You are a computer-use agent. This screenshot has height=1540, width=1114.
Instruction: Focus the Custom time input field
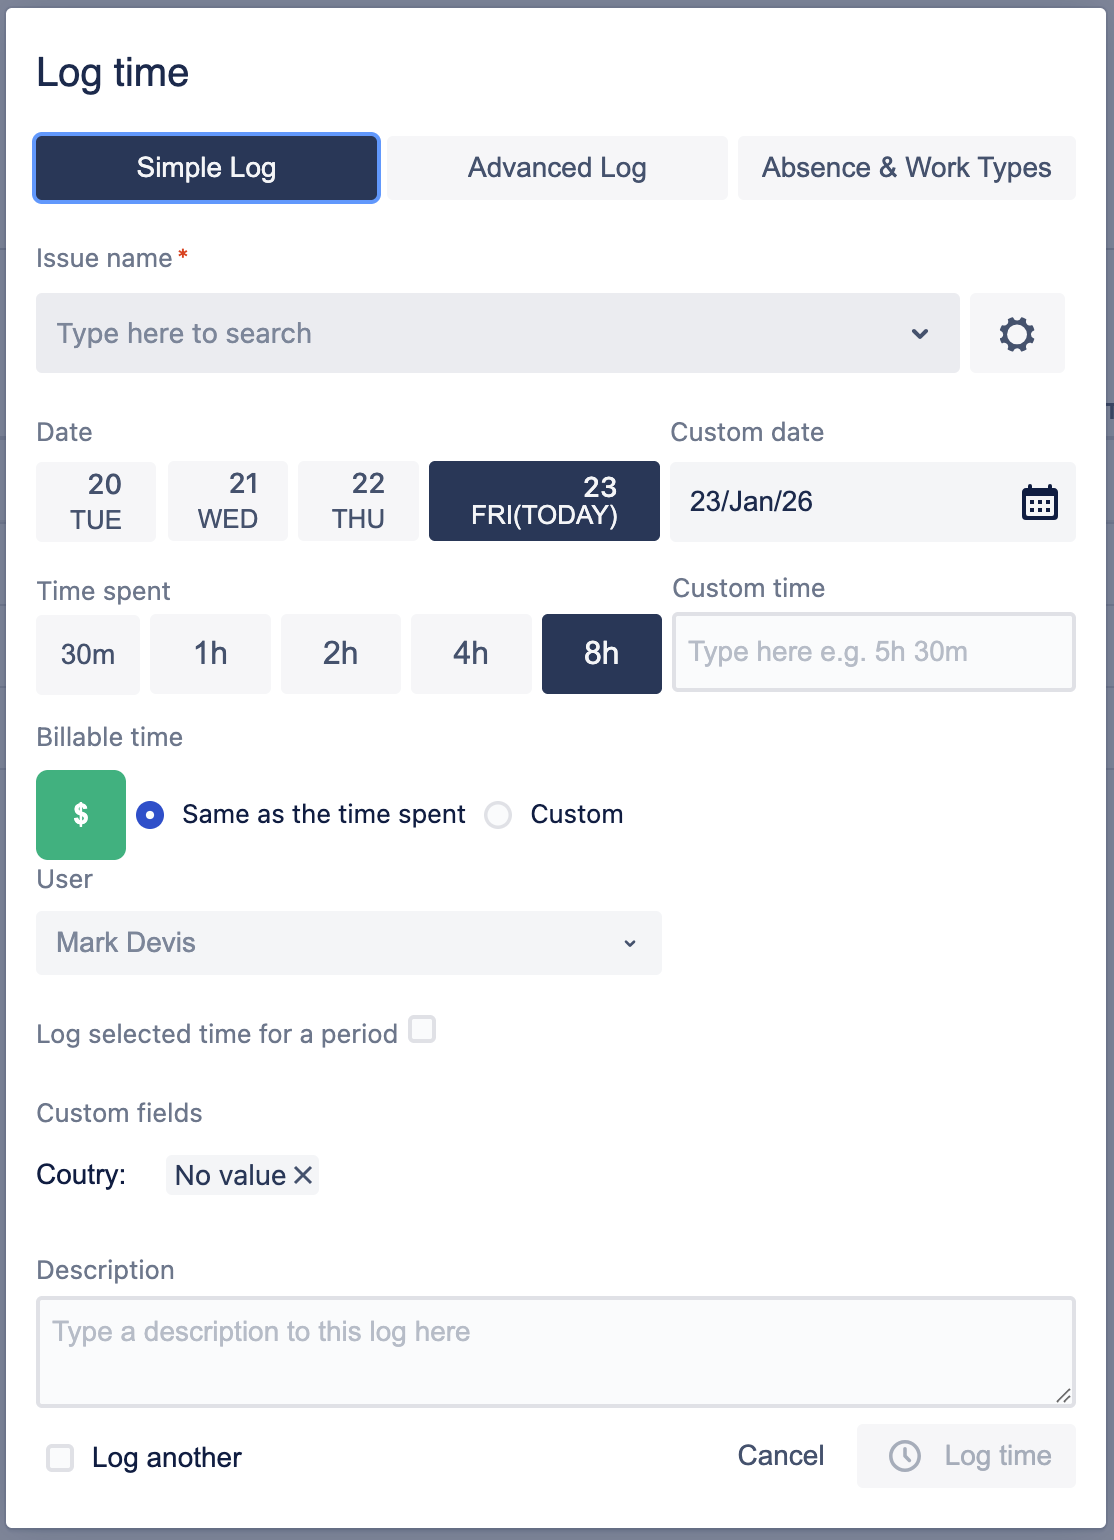(874, 652)
